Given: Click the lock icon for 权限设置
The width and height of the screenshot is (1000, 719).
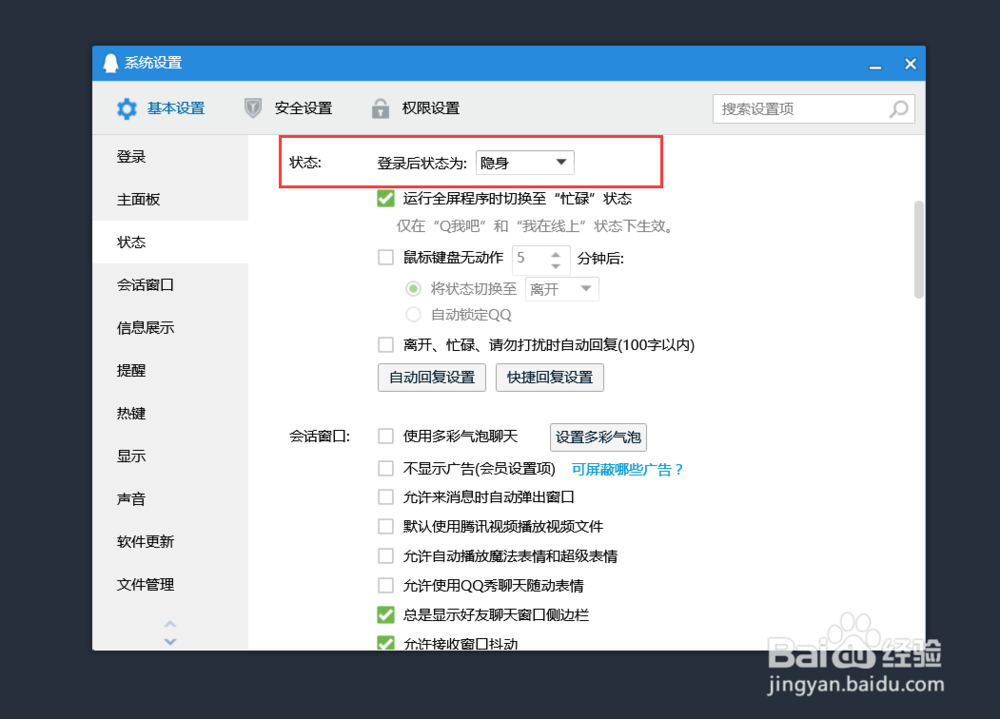Looking at the screenshot, I should tap(380, 108).
